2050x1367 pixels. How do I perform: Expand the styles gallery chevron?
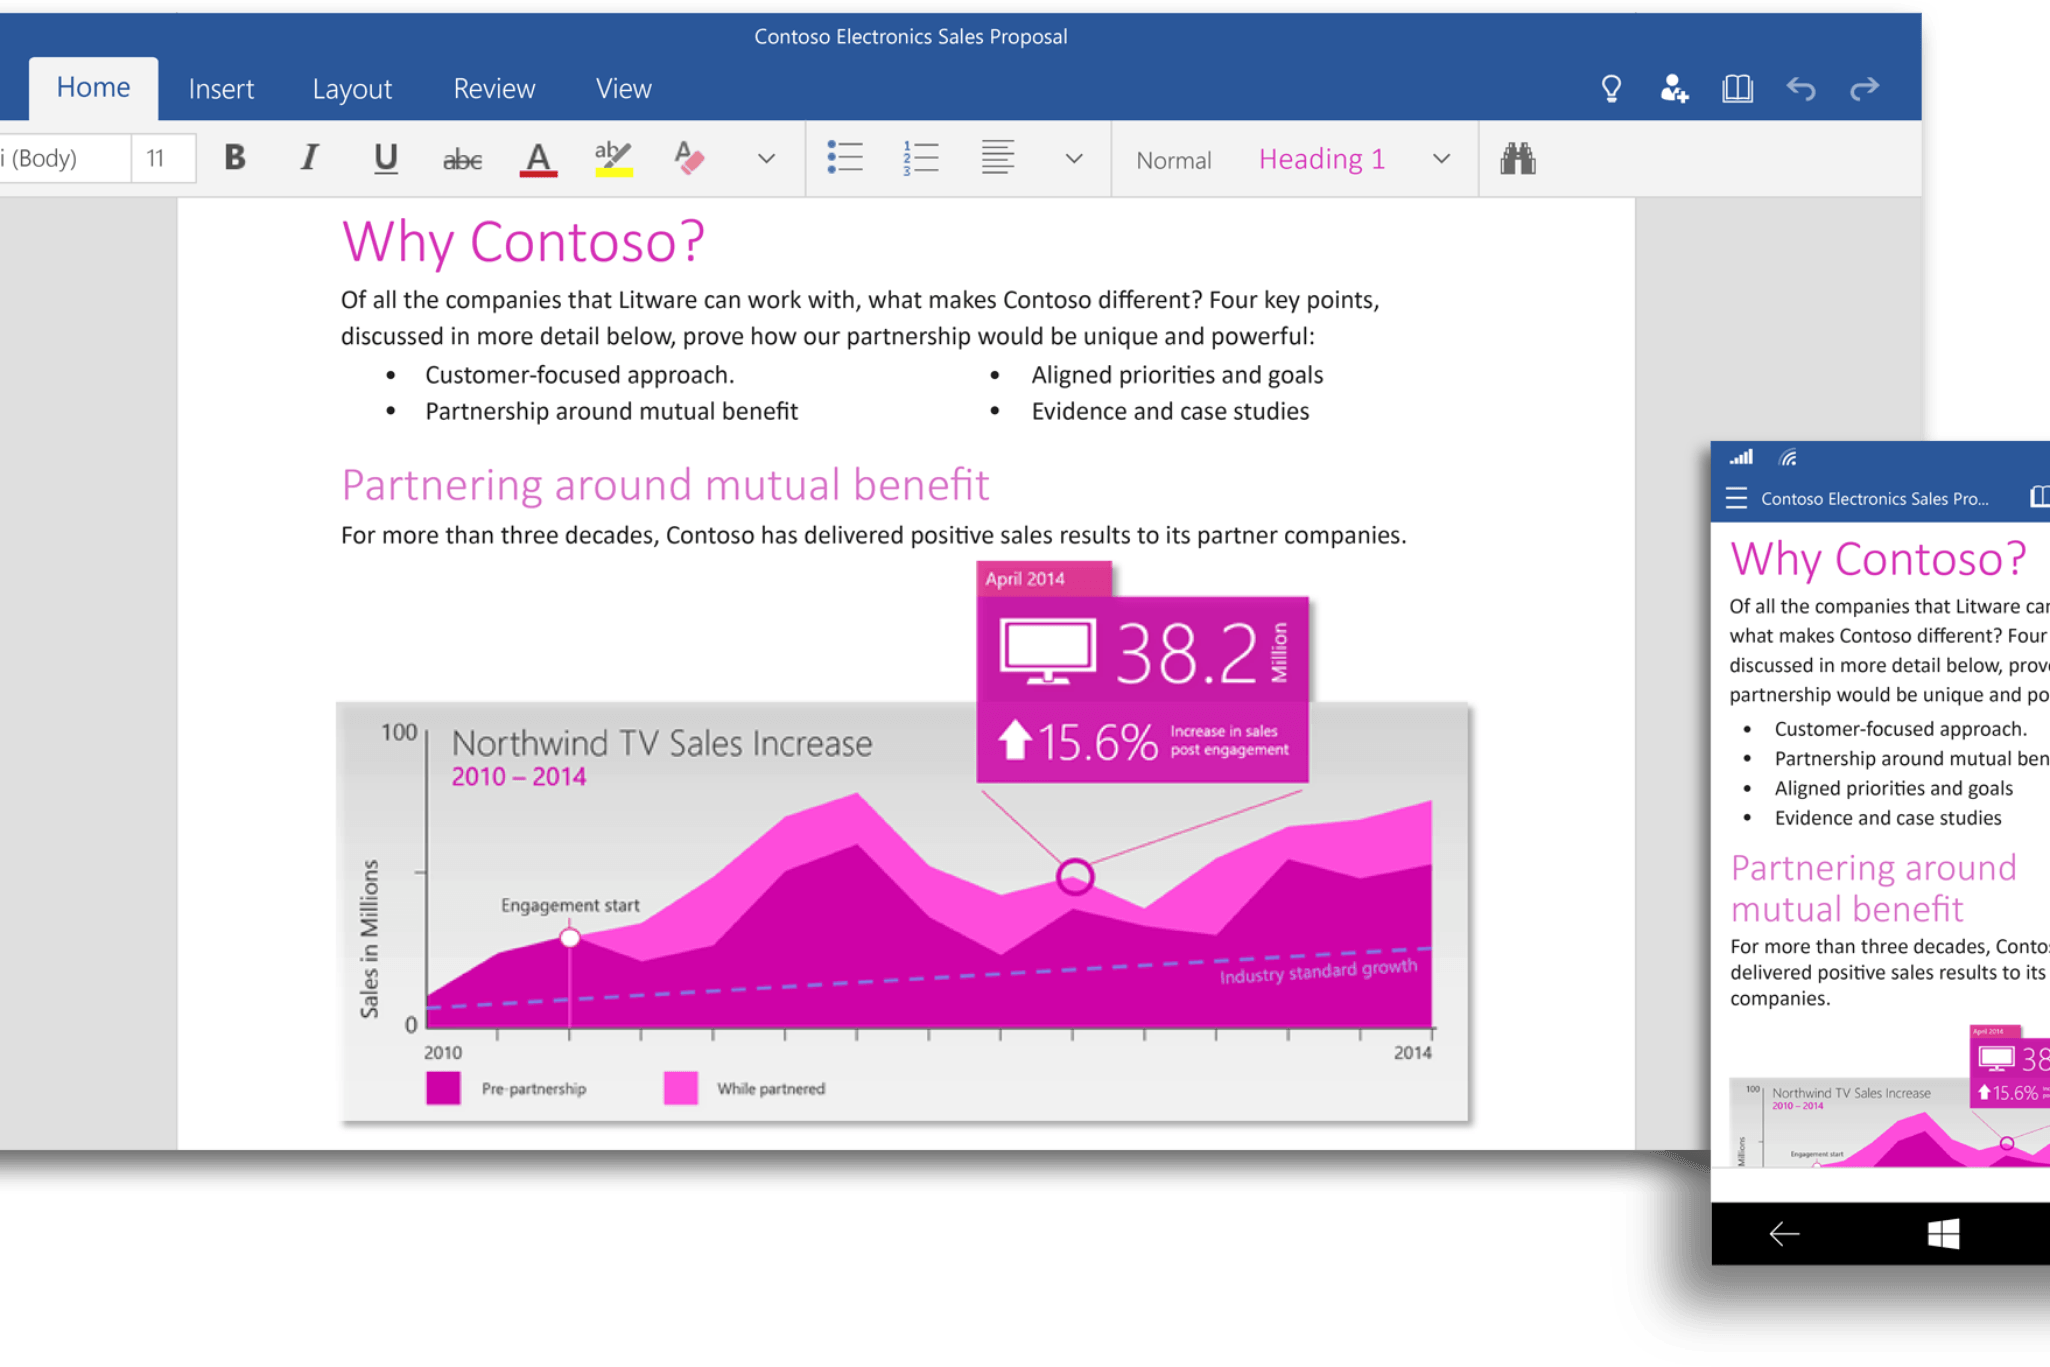pos(1441,159)
